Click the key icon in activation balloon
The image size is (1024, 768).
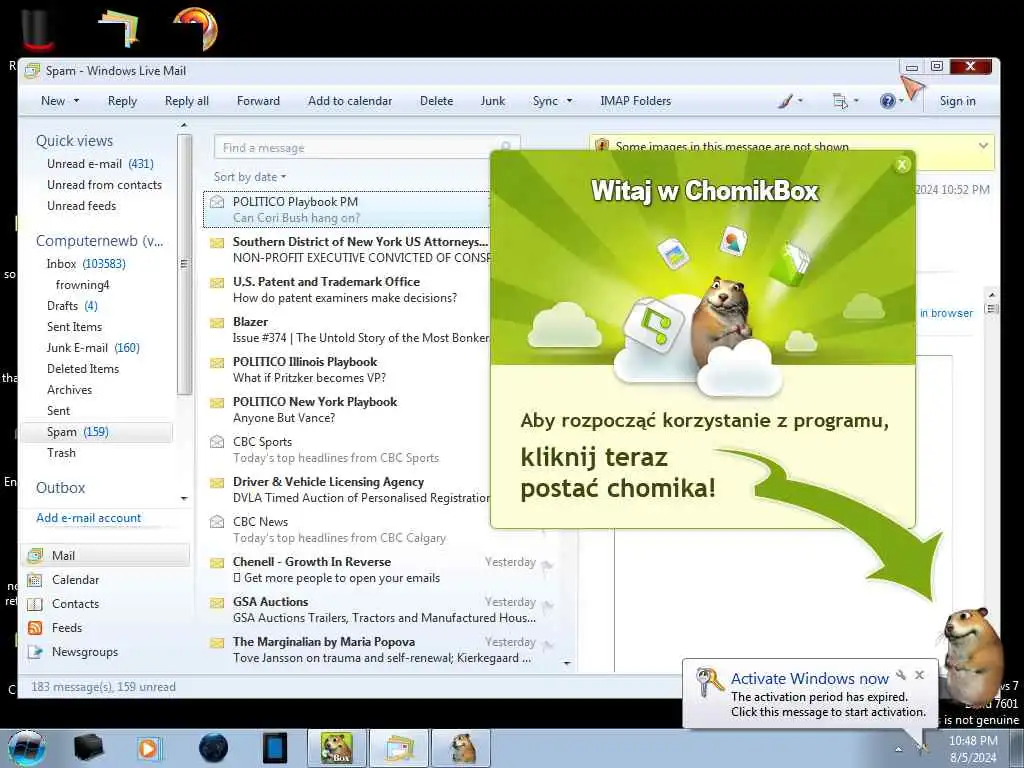click(x=709, y=682)
